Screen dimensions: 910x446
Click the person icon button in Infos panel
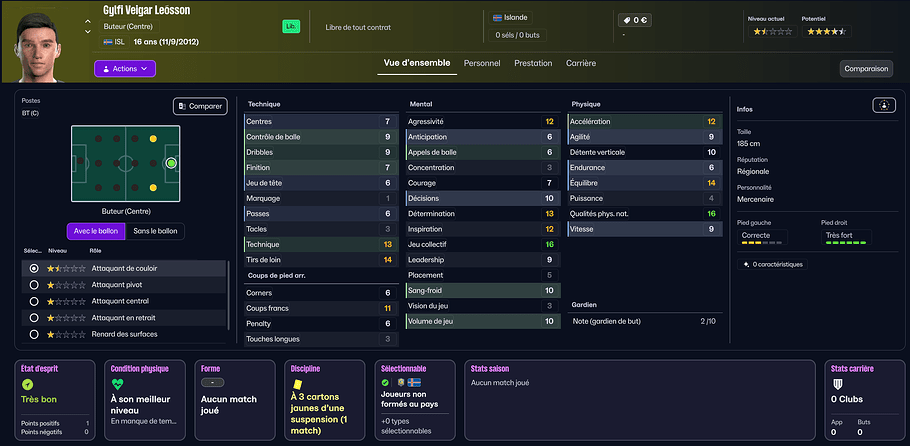coord(883,105)
